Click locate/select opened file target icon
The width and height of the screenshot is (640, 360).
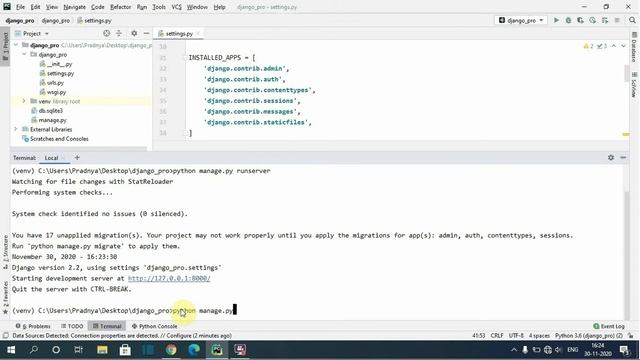pyautogui.click(x=107, y=33)
